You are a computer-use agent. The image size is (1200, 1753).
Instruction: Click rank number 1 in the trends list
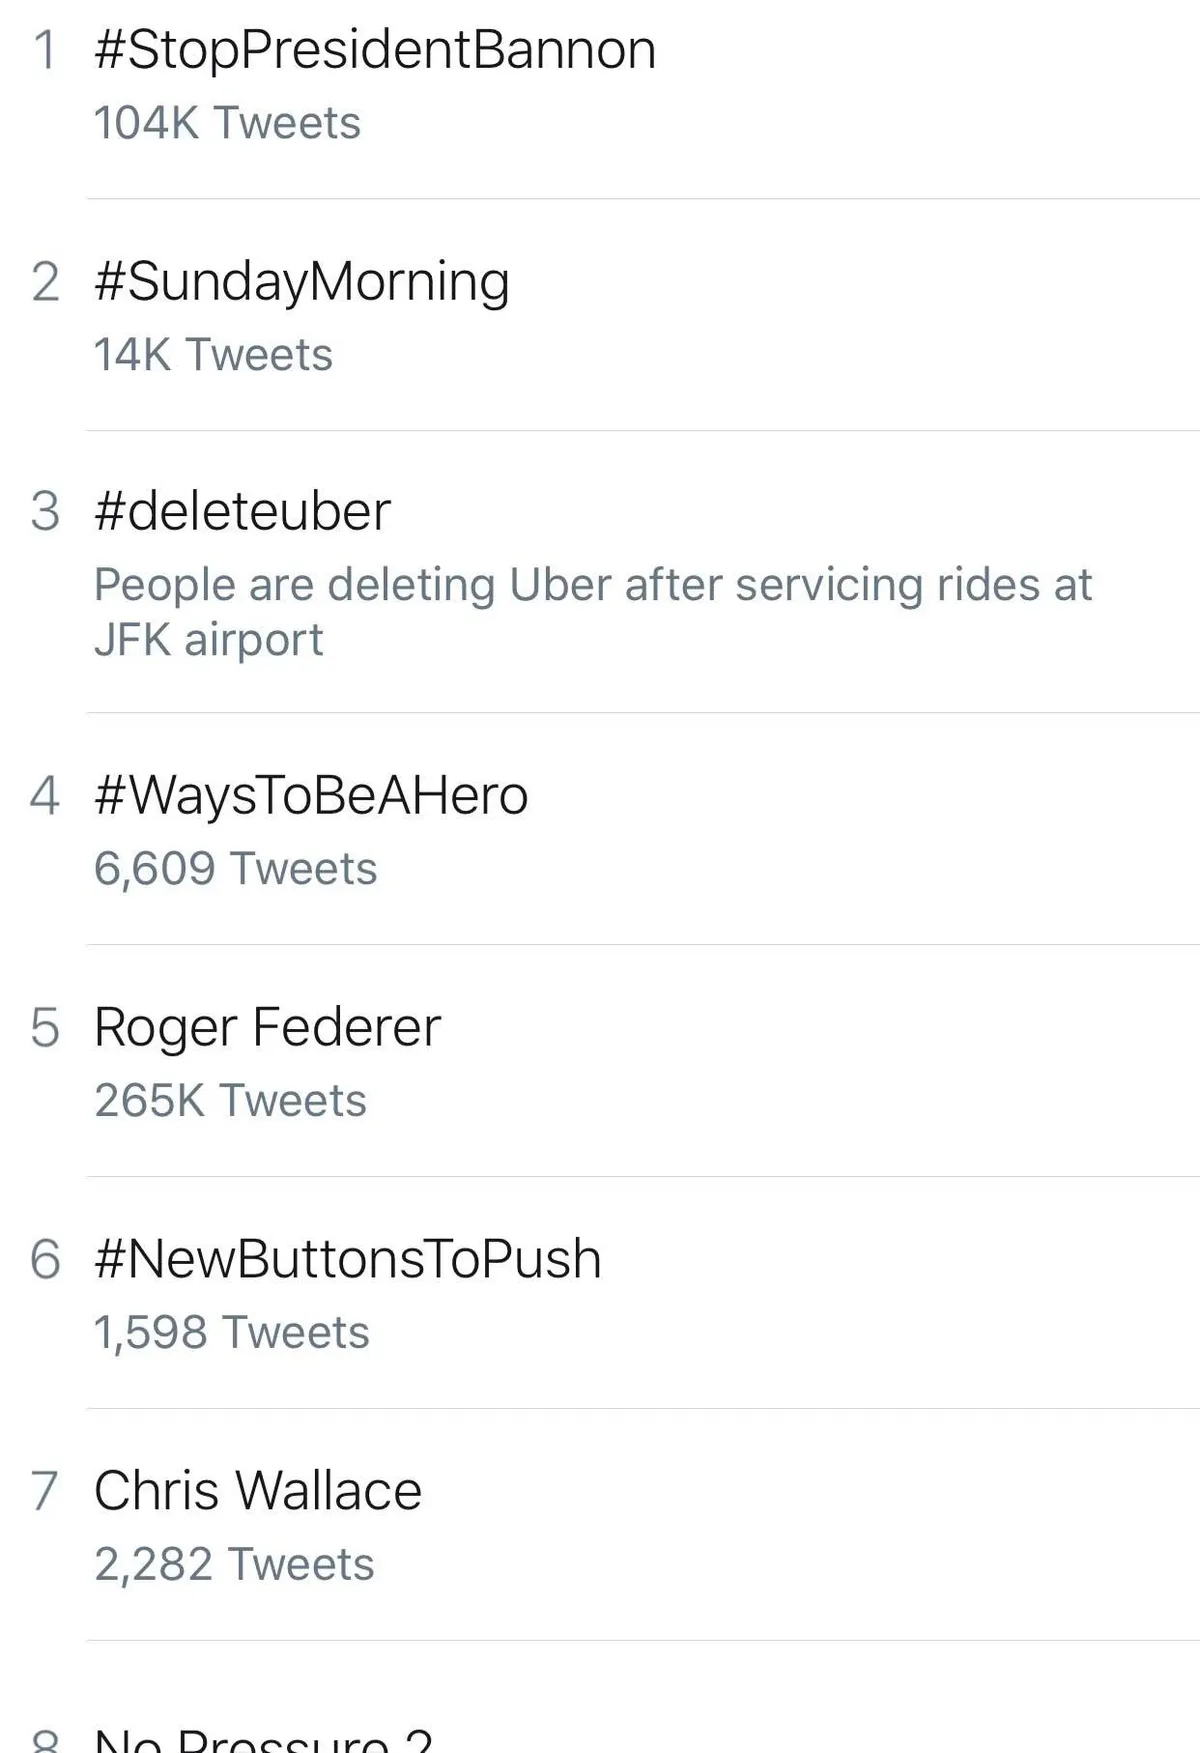[x=45, y=50]
